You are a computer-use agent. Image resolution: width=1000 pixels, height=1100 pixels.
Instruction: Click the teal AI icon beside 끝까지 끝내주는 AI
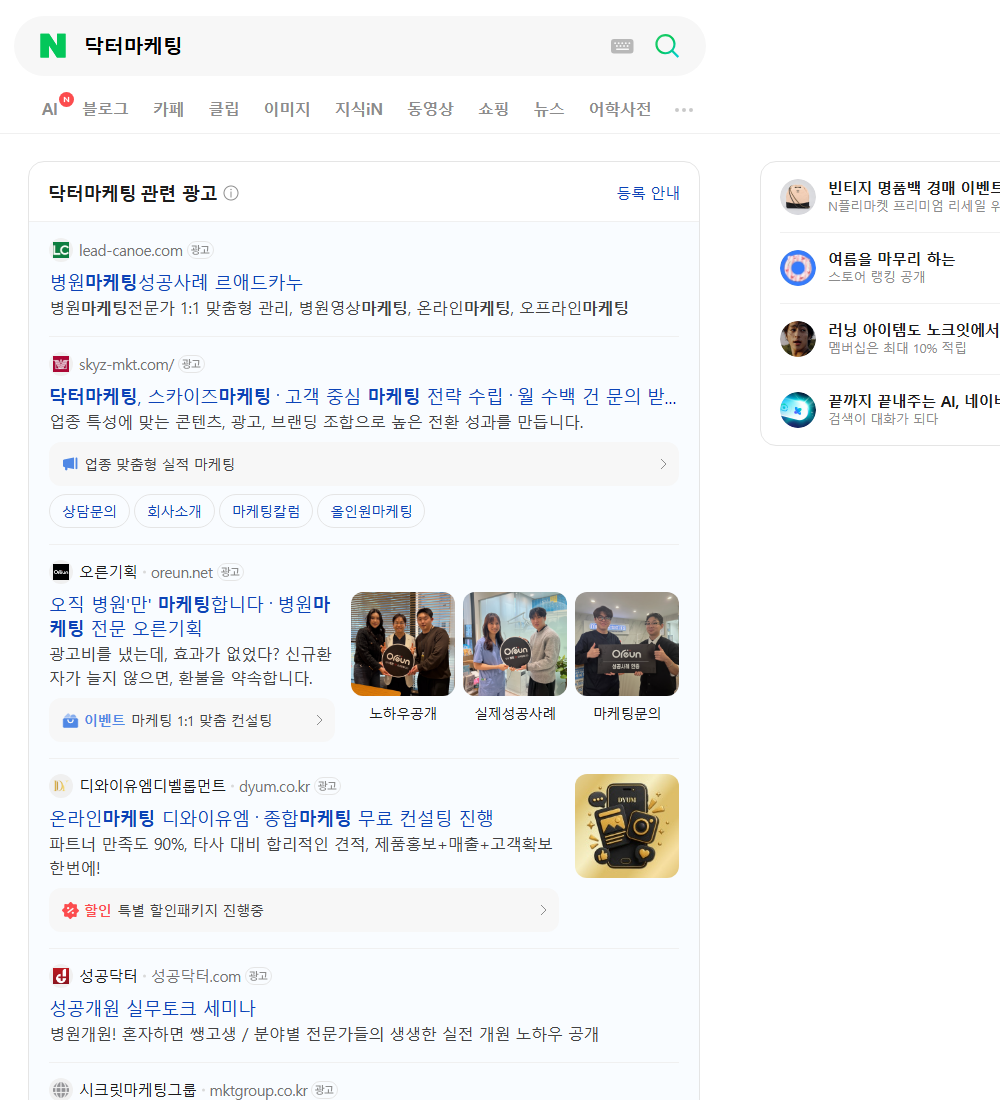[x=798, y=410]
